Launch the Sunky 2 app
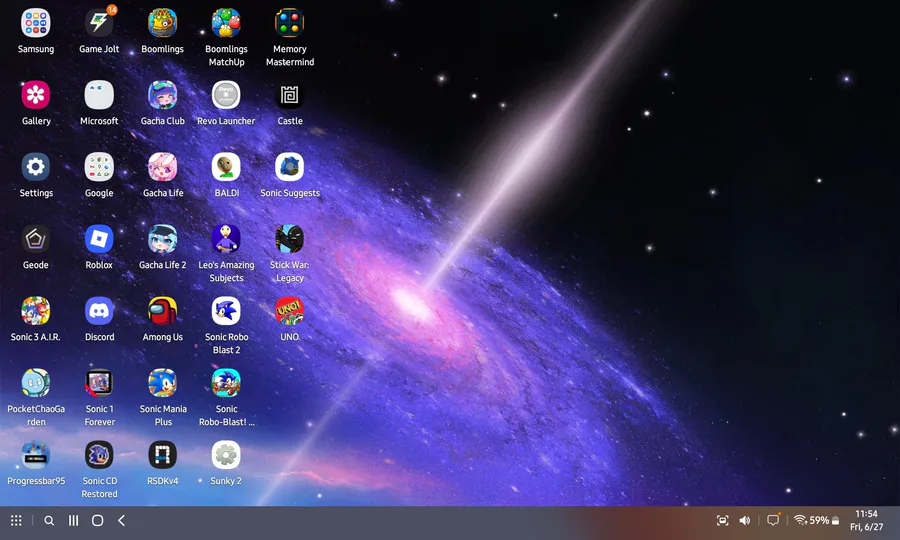The width and height of the screenshot is (900, 540). point(226,455)
